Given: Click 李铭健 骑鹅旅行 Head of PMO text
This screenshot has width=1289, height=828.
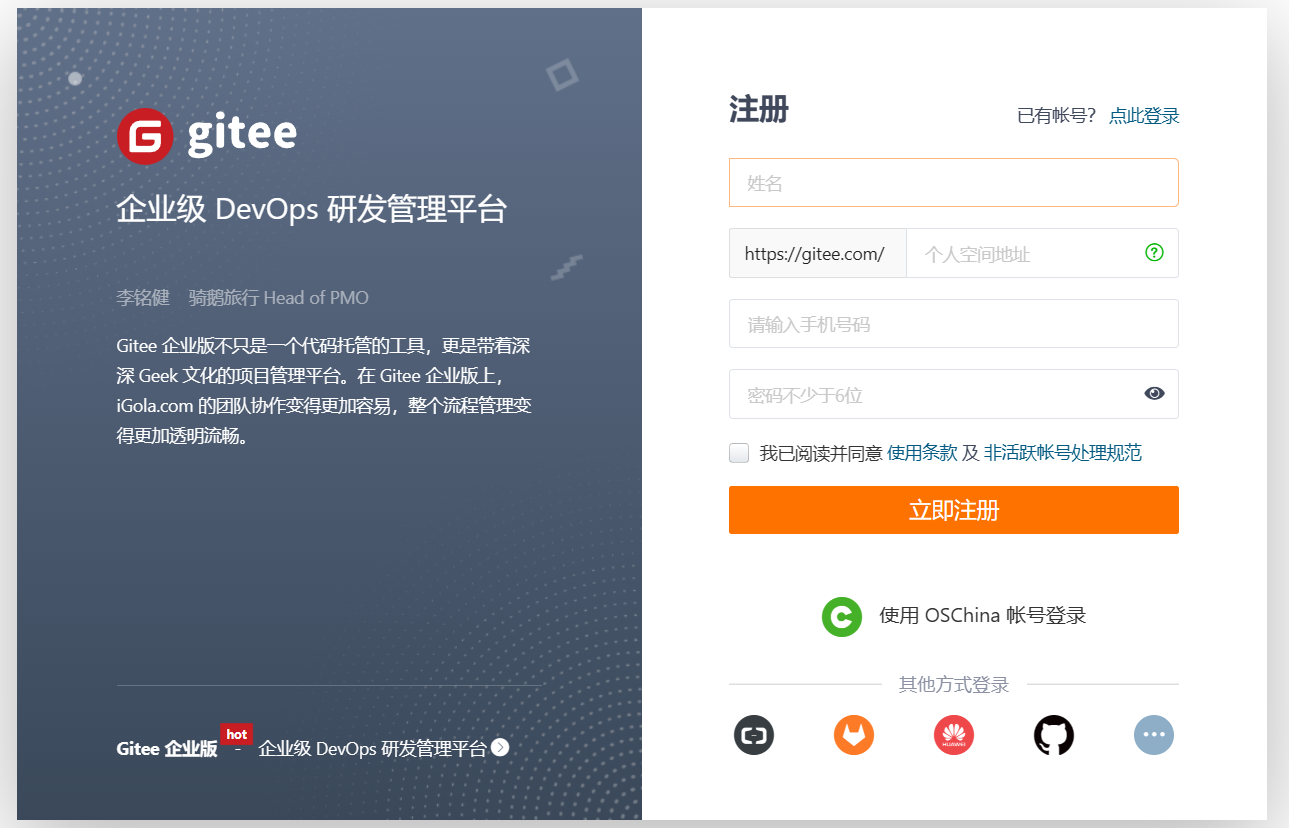Looking at the screenshot, I should coord(243,297).
